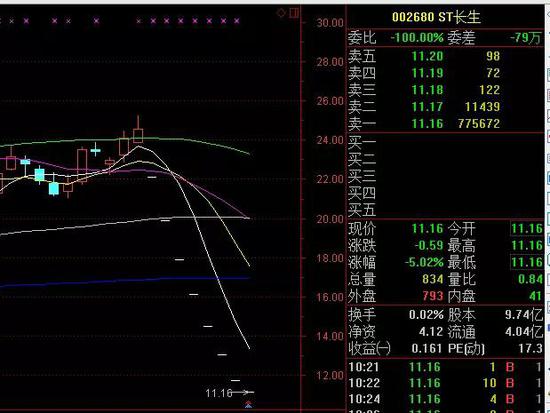Select the 卖一 ask price 11.16
This screenshot has width=550, height=413.
(x=428, y=124)
